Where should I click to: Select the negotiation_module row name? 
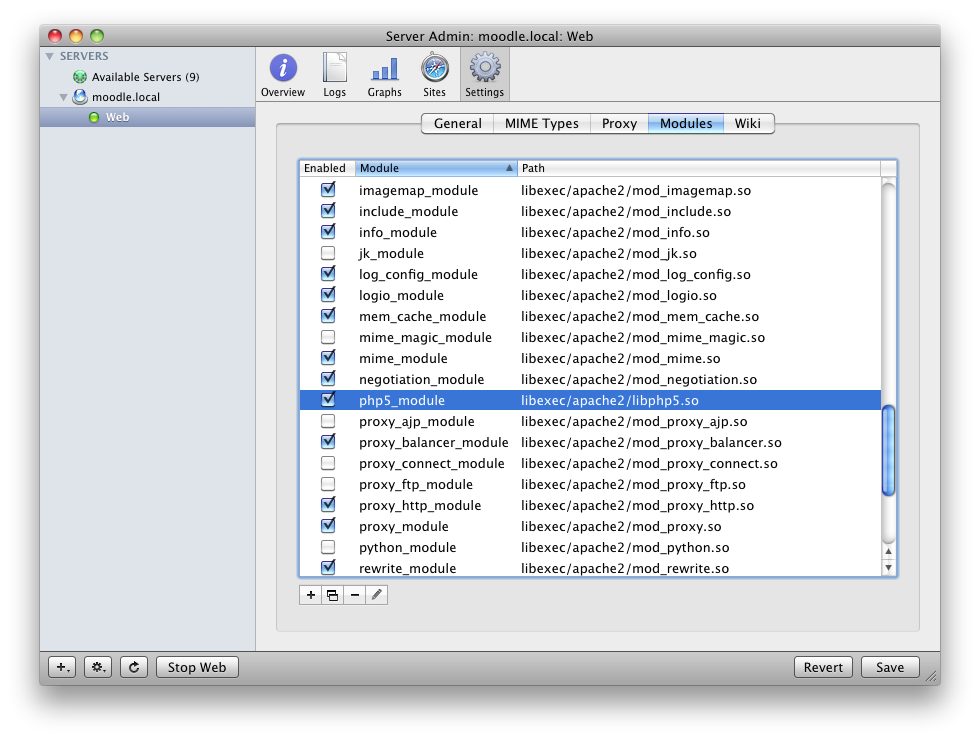pos(421,379)
